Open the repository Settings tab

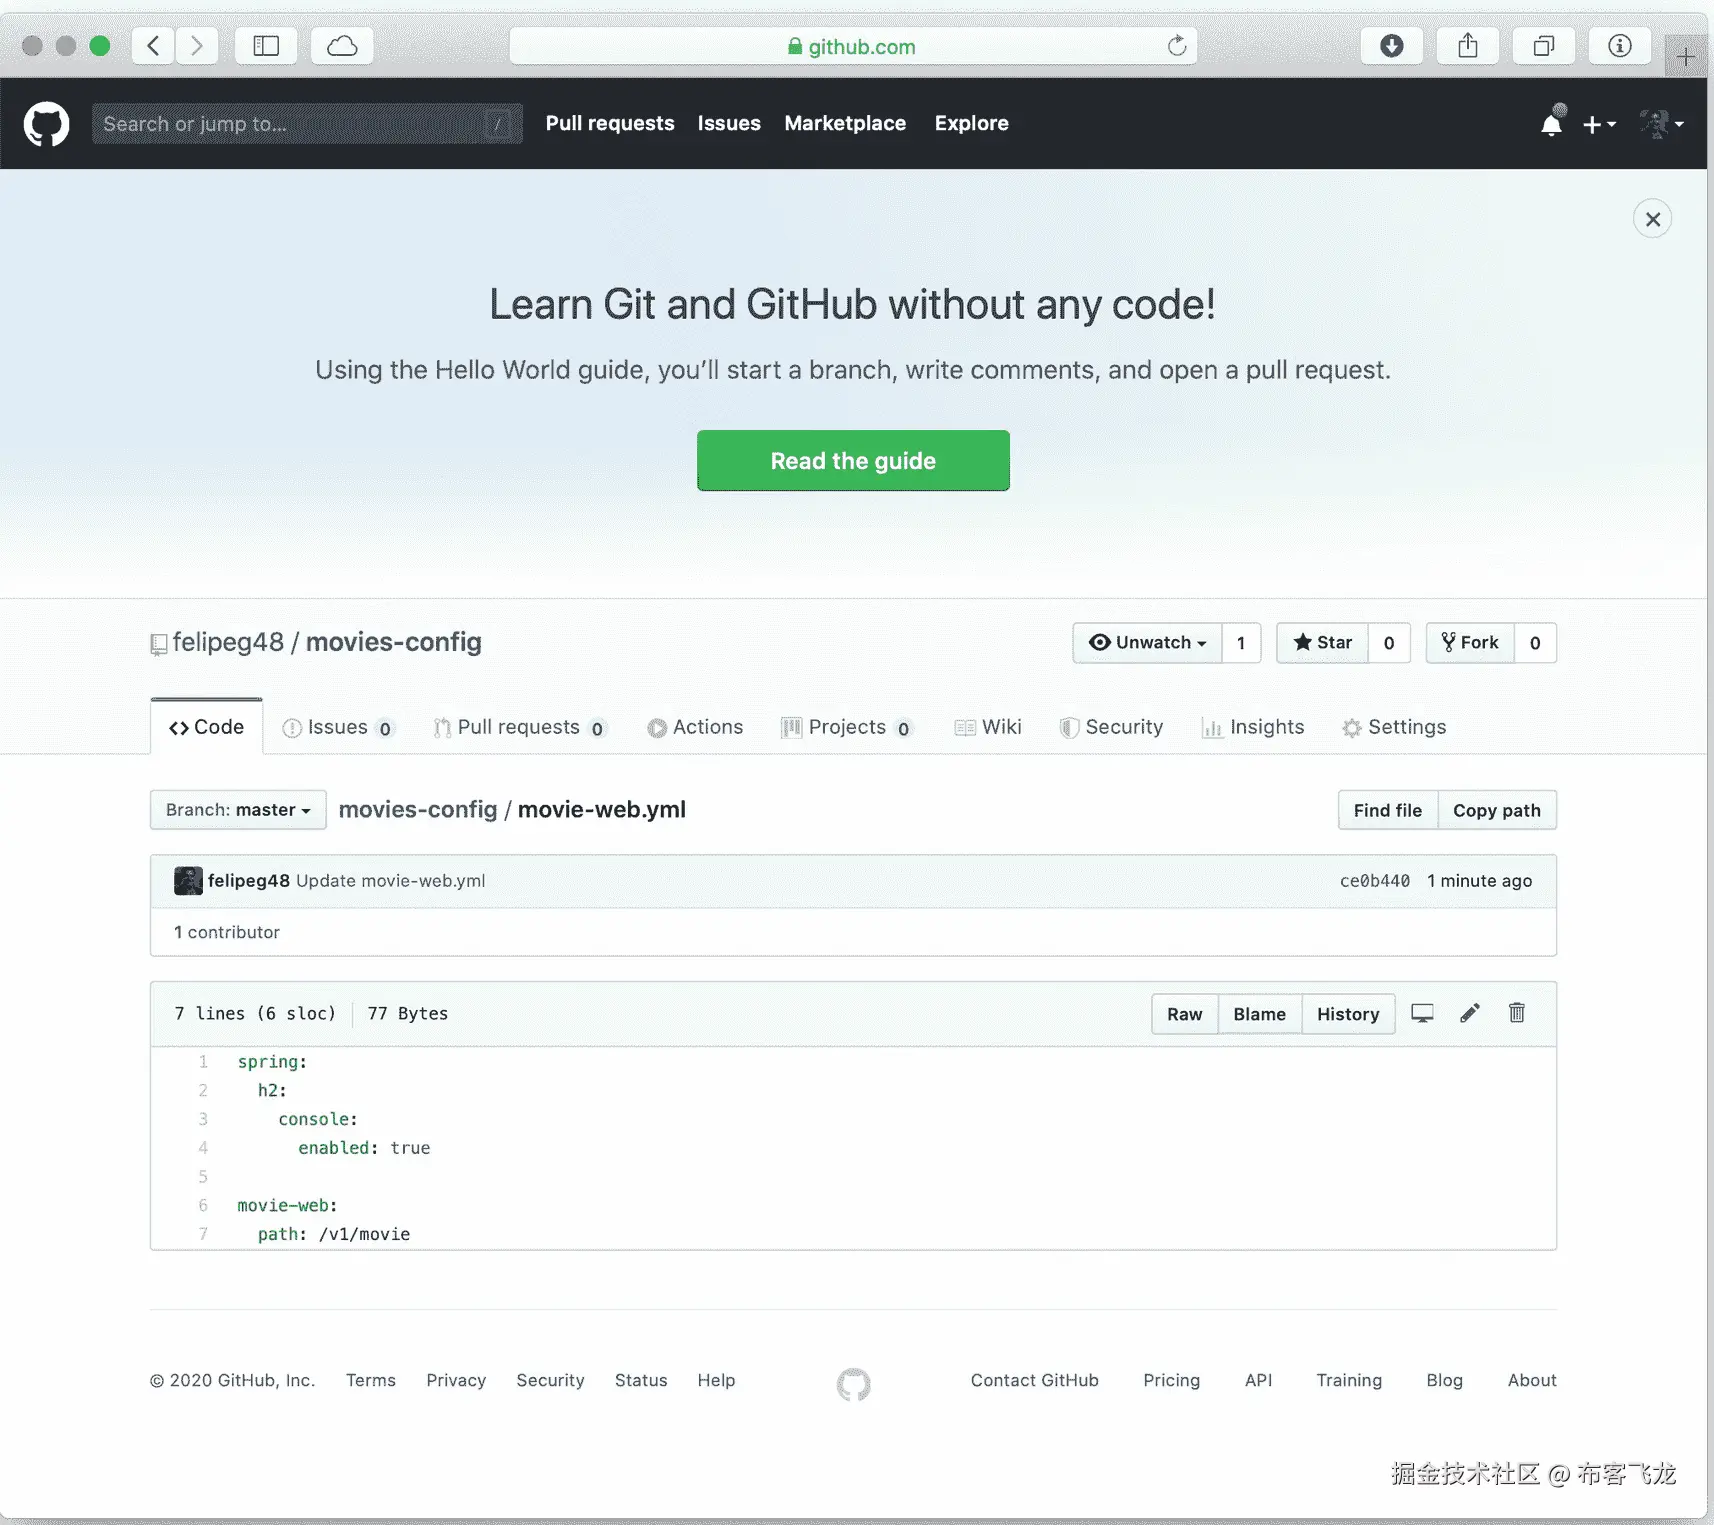coord(1395,727)
